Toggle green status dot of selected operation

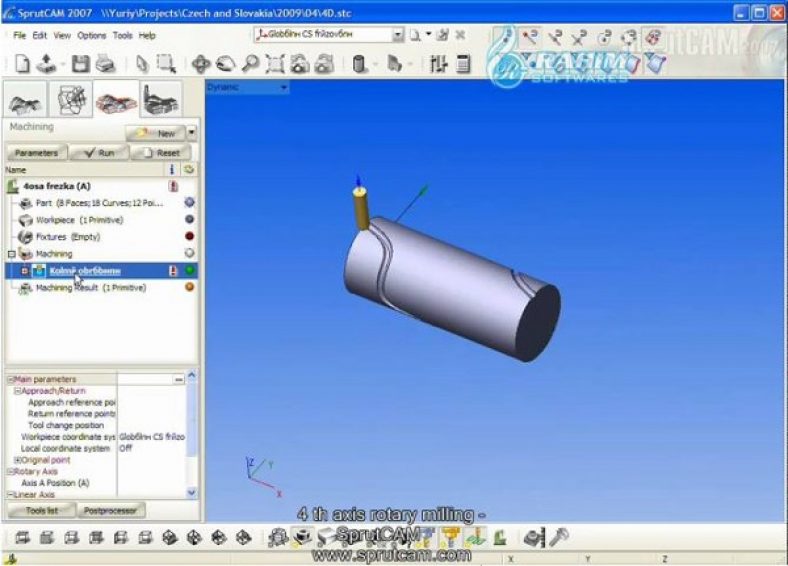pyautogui.click(x=189, y=270)
